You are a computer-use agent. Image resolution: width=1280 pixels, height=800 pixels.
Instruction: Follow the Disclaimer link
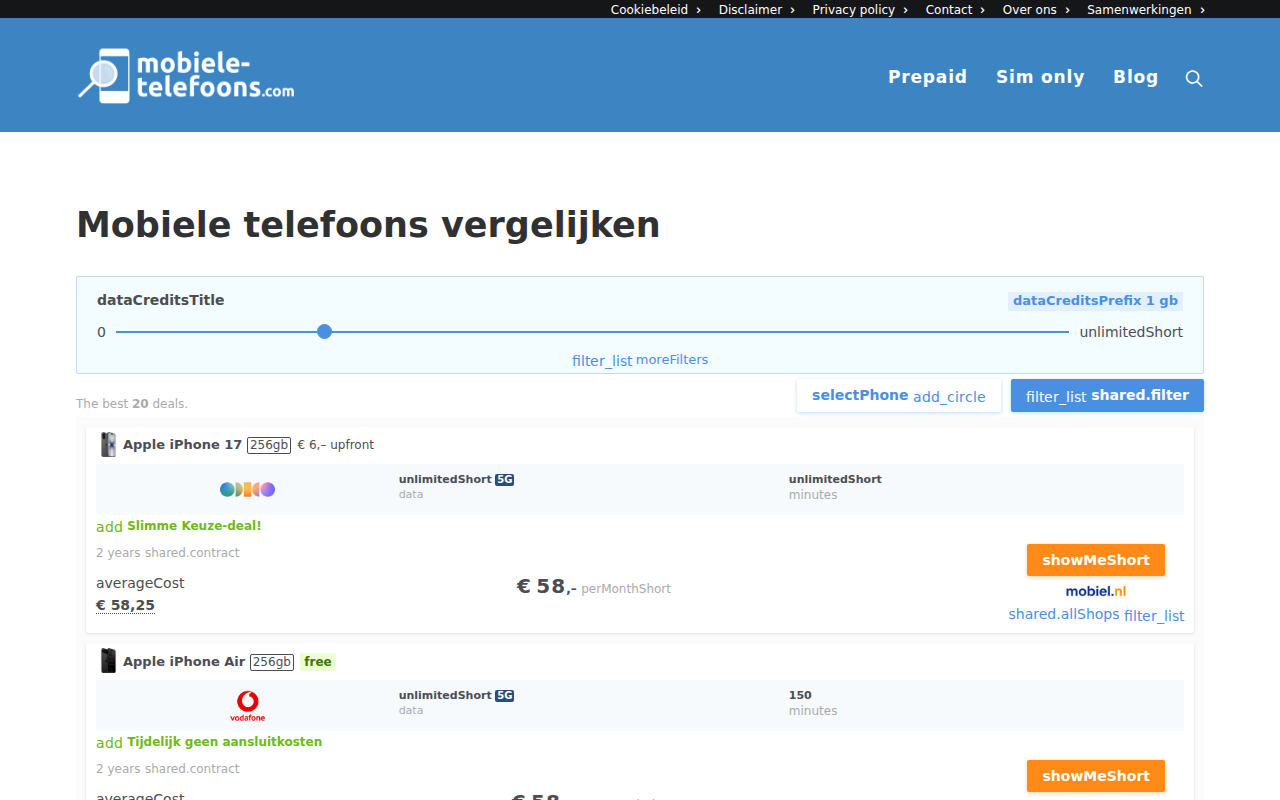757,9
